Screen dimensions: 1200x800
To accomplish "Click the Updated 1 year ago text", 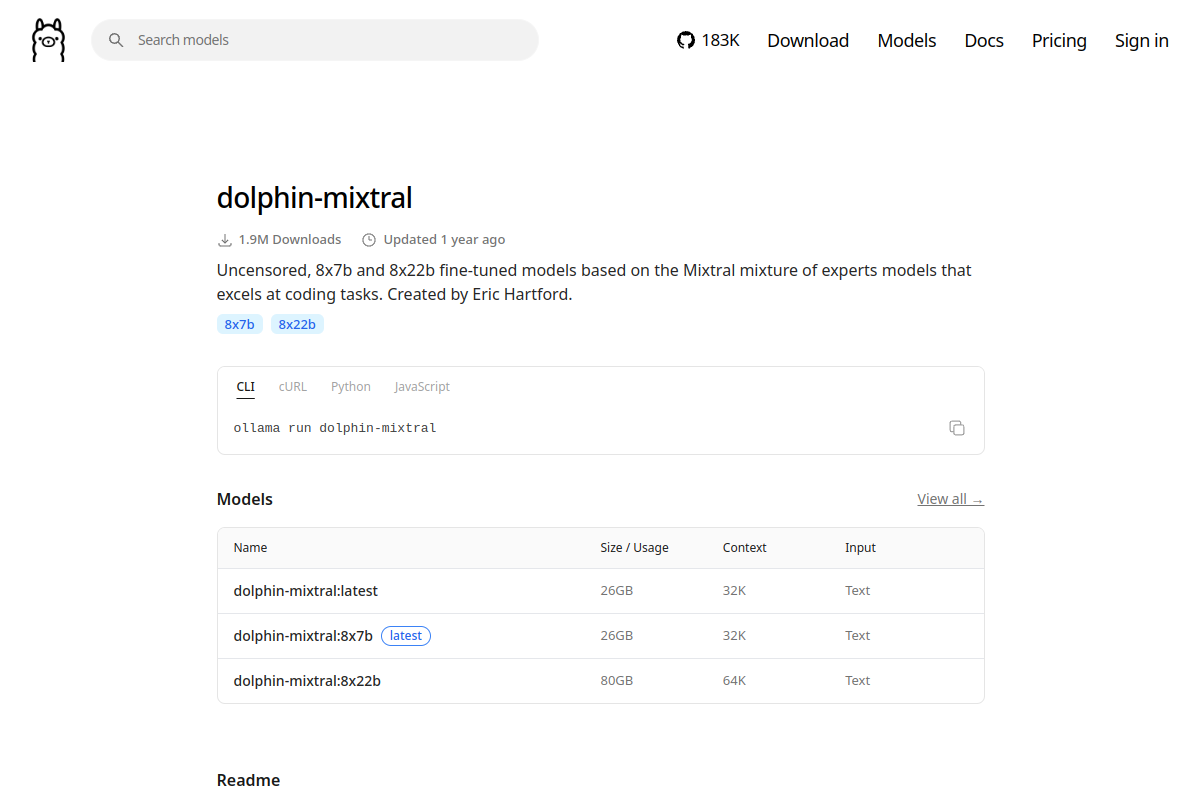I will [444, 240].
